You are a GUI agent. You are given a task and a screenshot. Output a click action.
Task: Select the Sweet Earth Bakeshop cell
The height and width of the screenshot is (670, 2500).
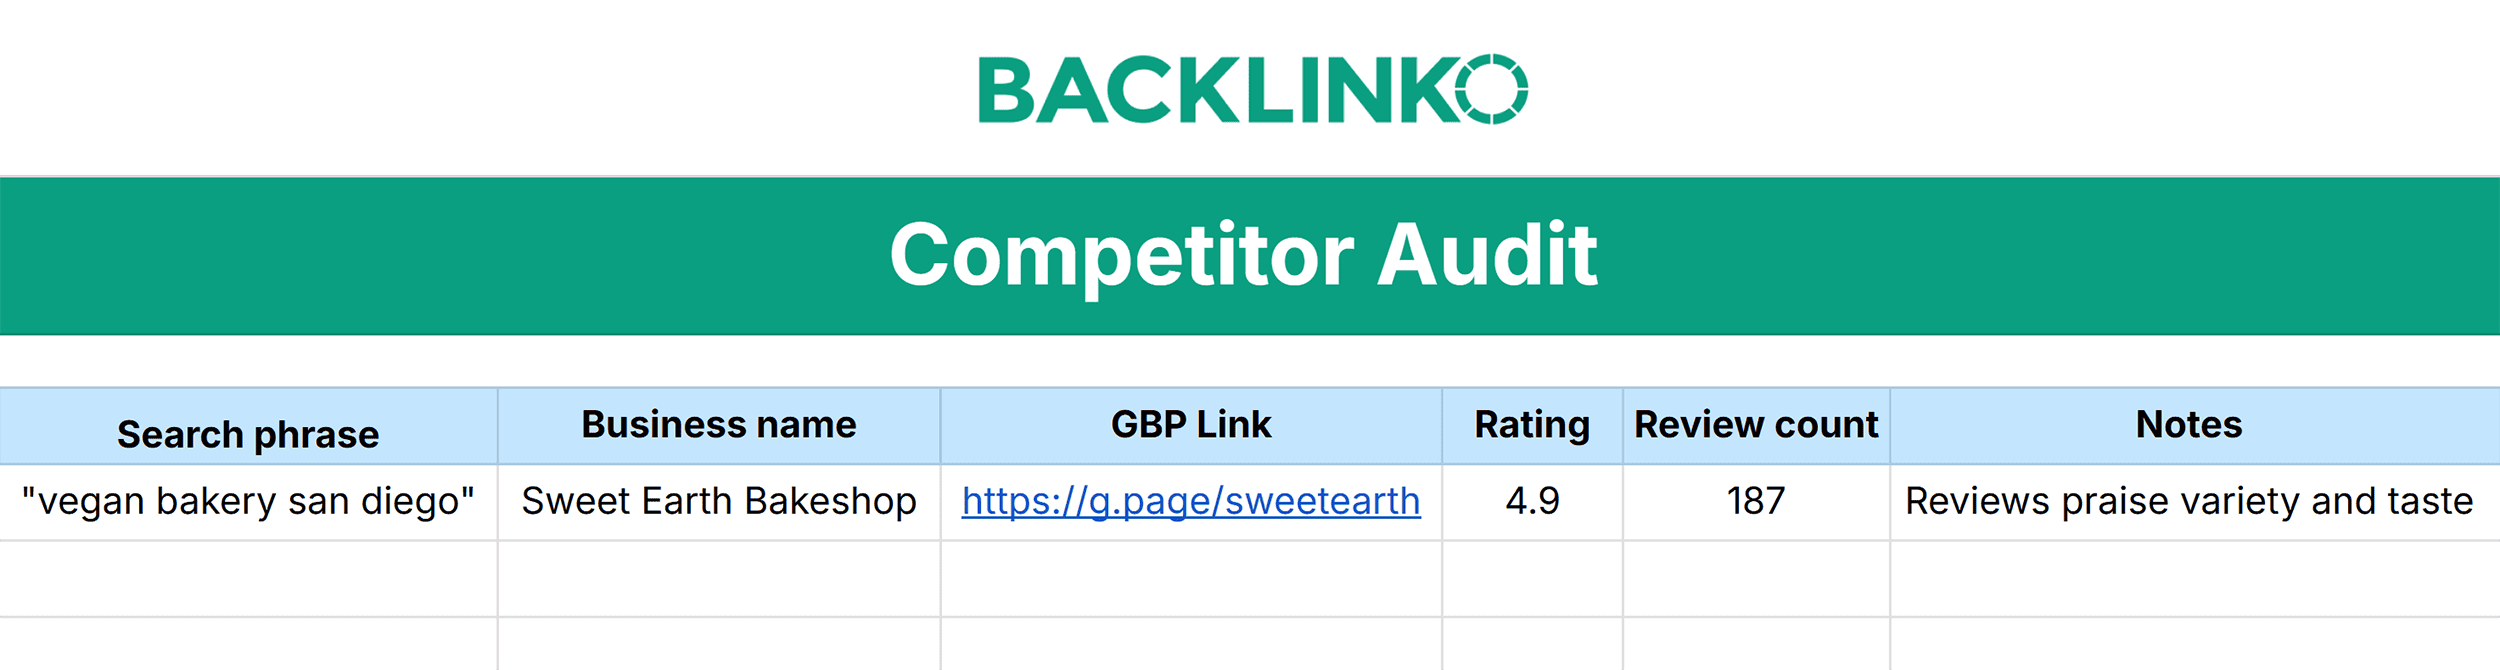tap(719, 501)
